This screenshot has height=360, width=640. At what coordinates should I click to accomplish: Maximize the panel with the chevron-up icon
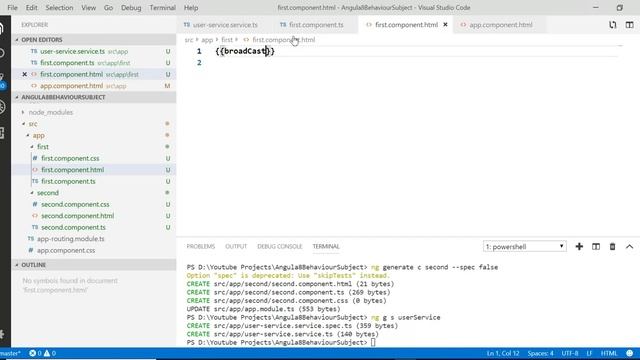[629, 247]
